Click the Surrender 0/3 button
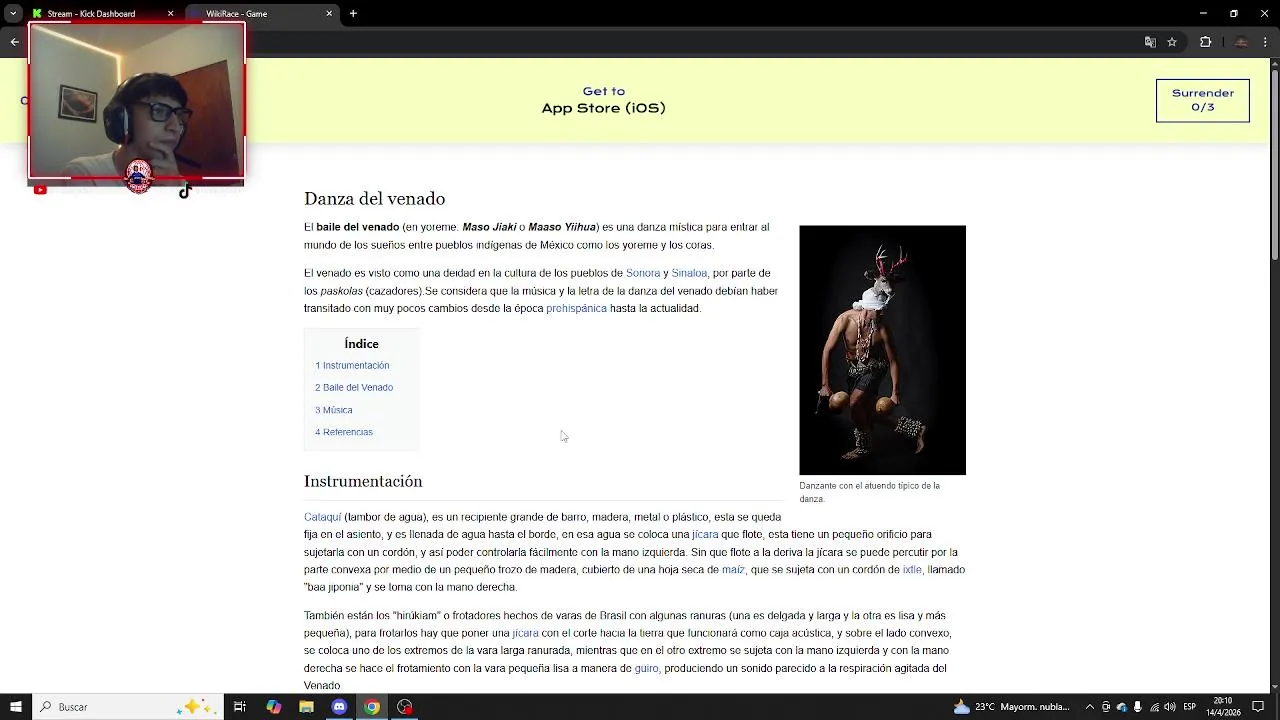1280x720 pixels. click(1202, 100)
